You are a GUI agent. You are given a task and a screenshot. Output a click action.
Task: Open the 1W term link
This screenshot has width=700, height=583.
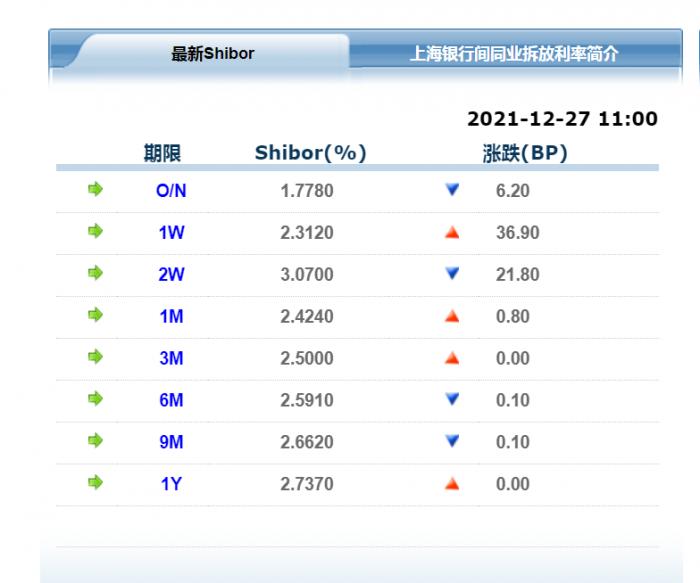click(x=171, y=233)
